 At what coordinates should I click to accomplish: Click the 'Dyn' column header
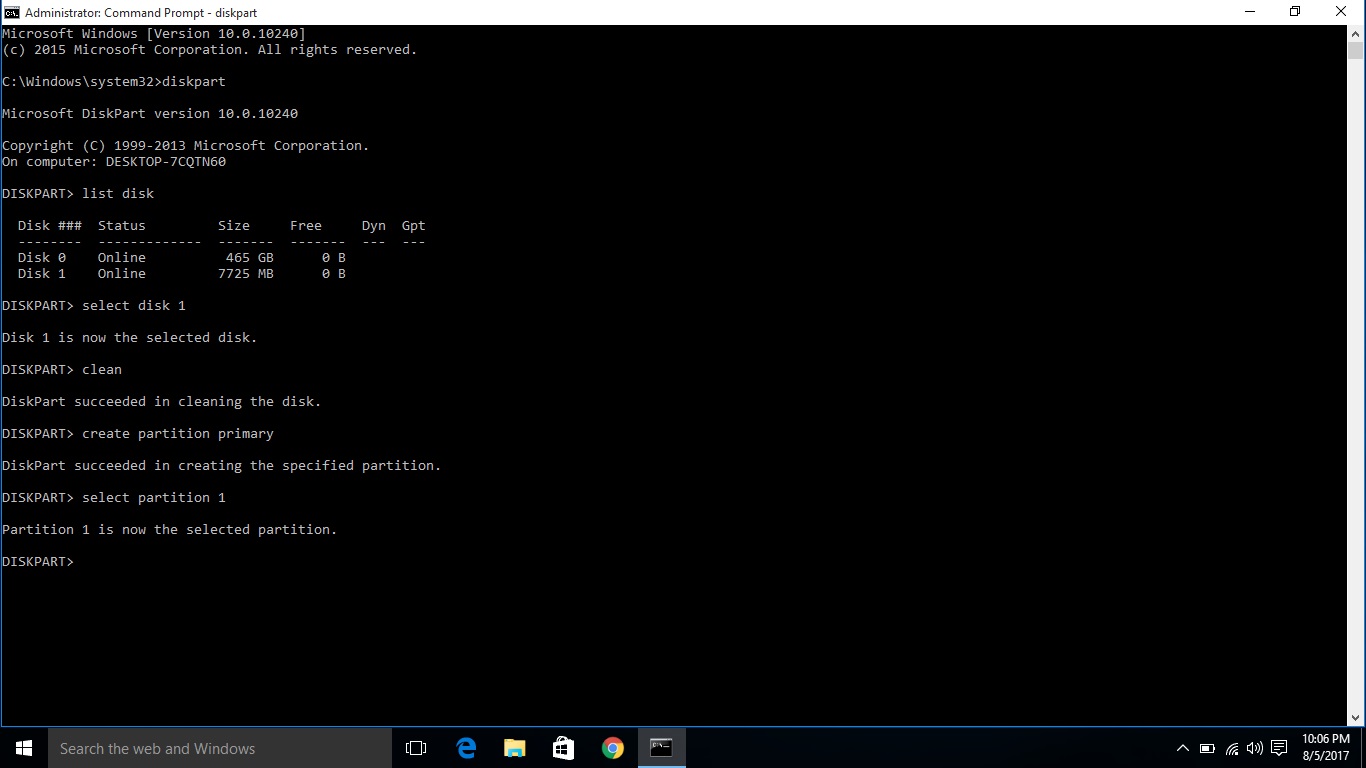click(x=374, y=225)
